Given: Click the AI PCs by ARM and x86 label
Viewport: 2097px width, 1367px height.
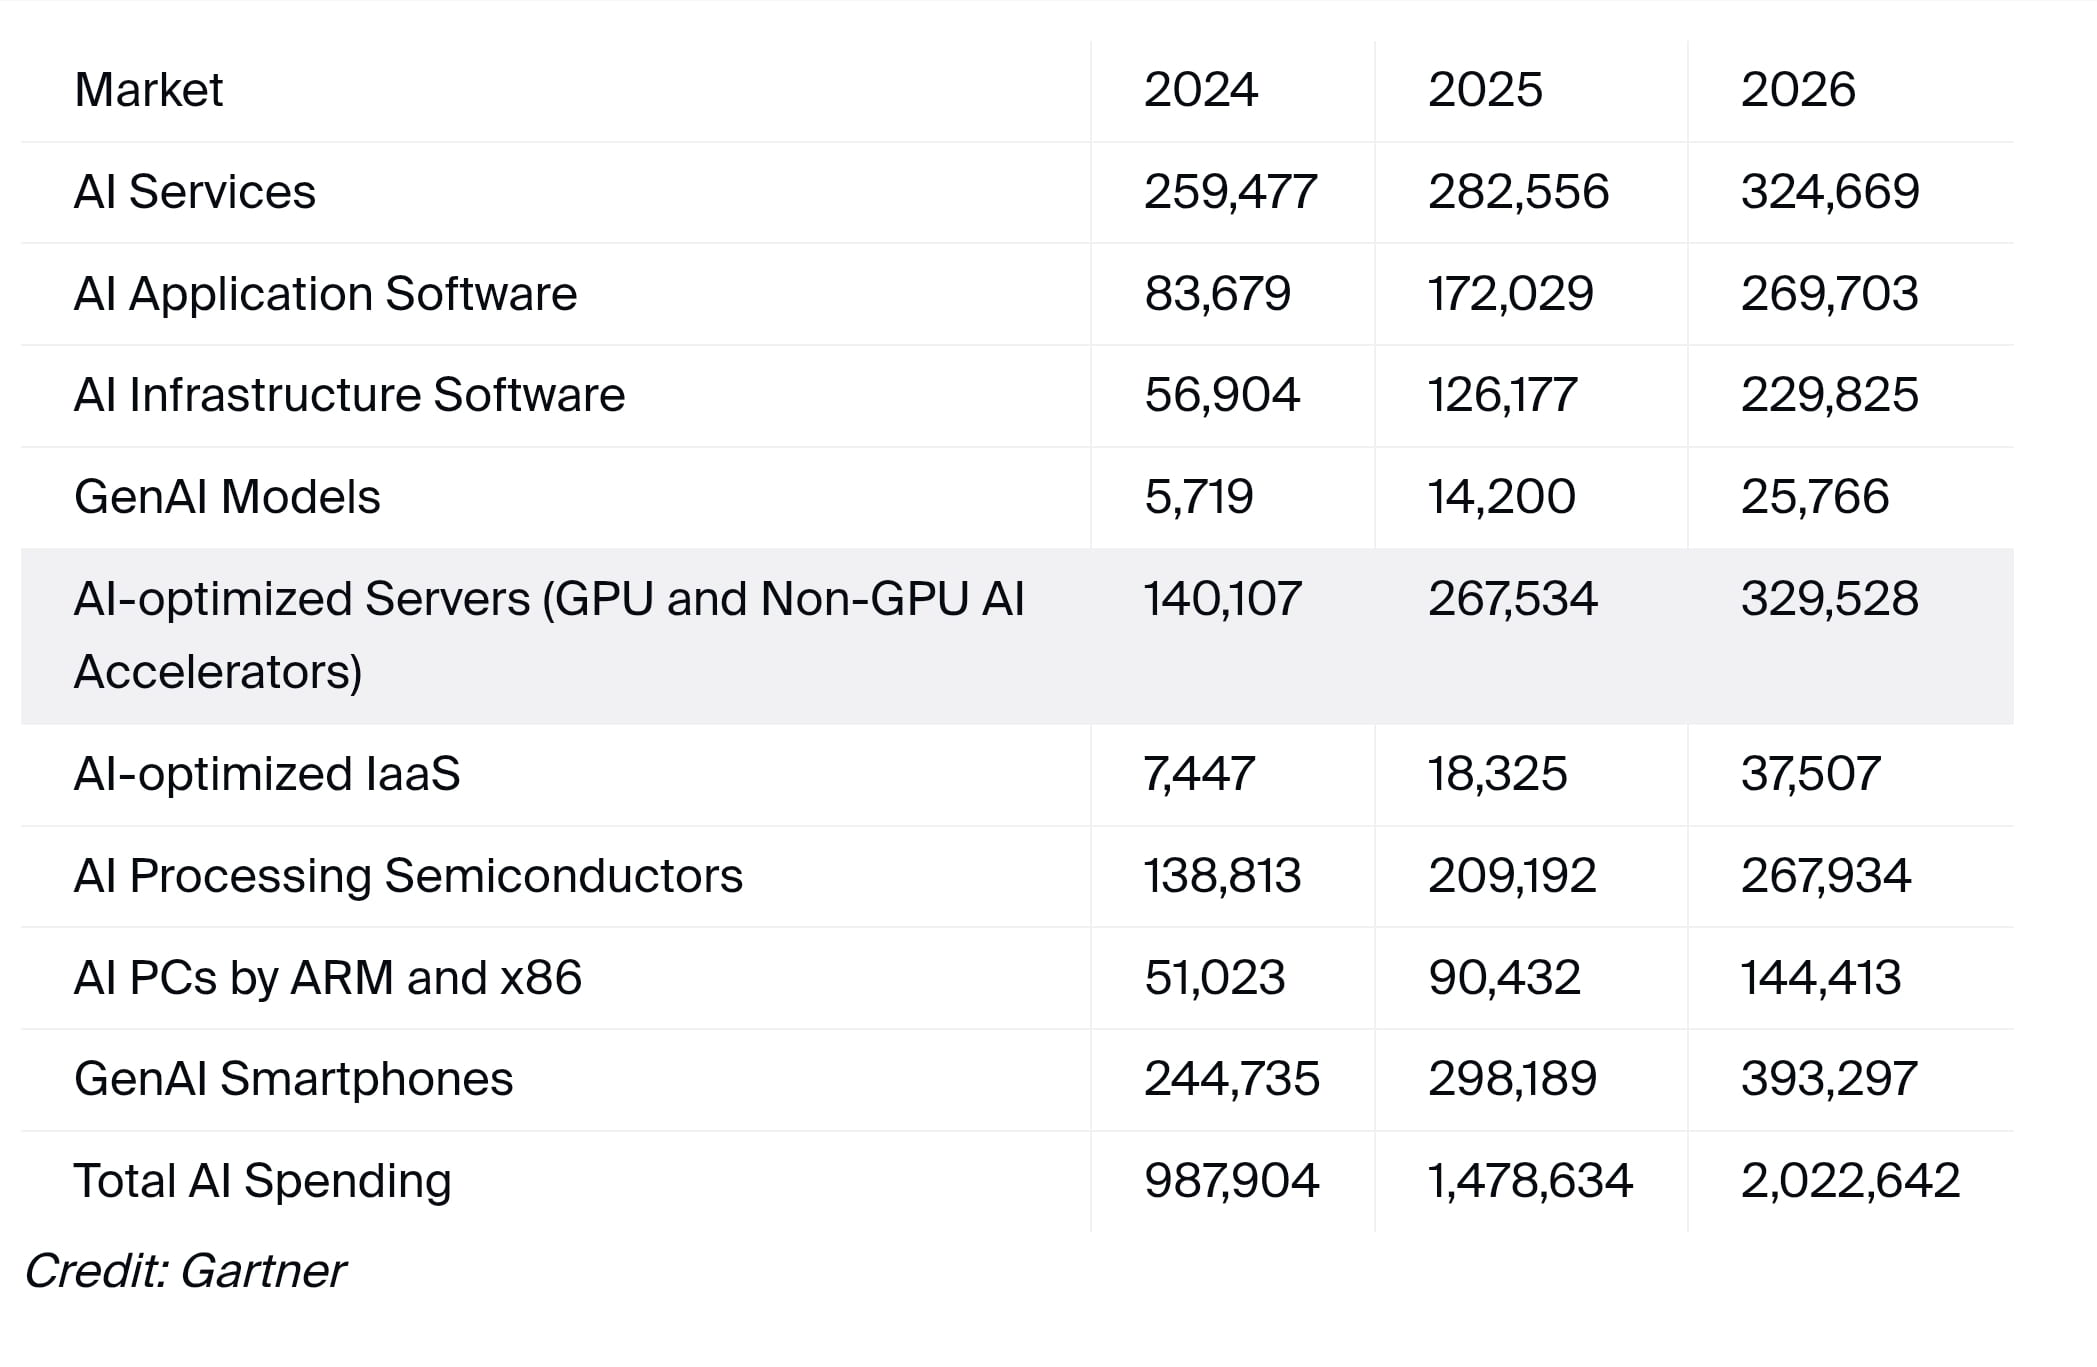Looking at the screenshot, I should (x=328, y=978).
